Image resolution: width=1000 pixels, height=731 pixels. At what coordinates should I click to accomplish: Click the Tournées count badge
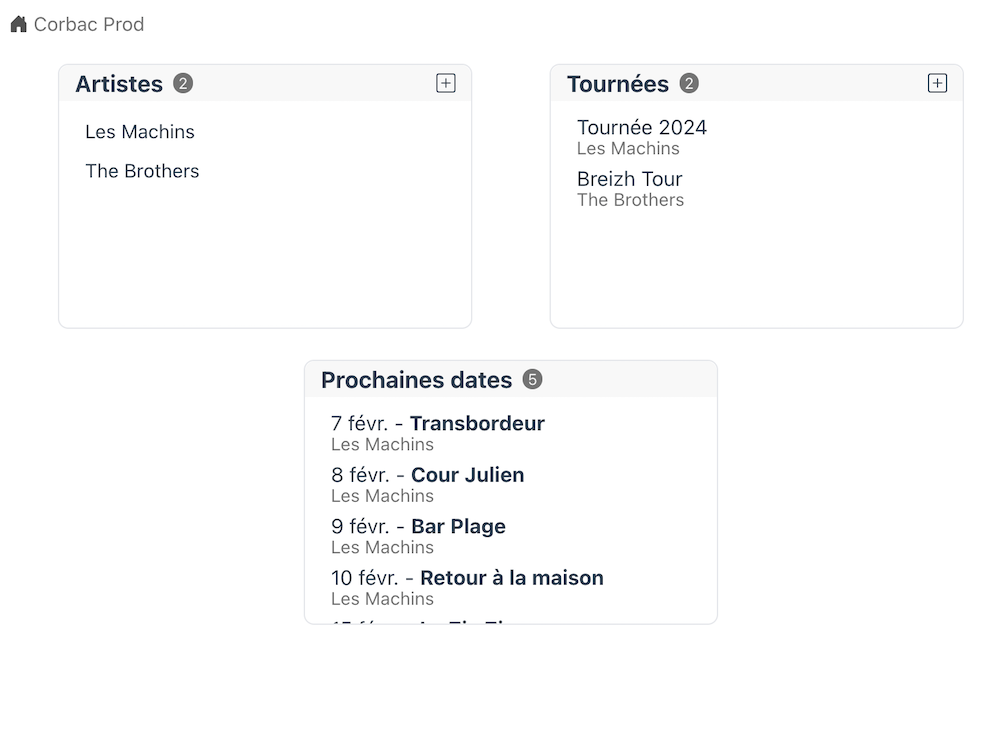(689, 84)
